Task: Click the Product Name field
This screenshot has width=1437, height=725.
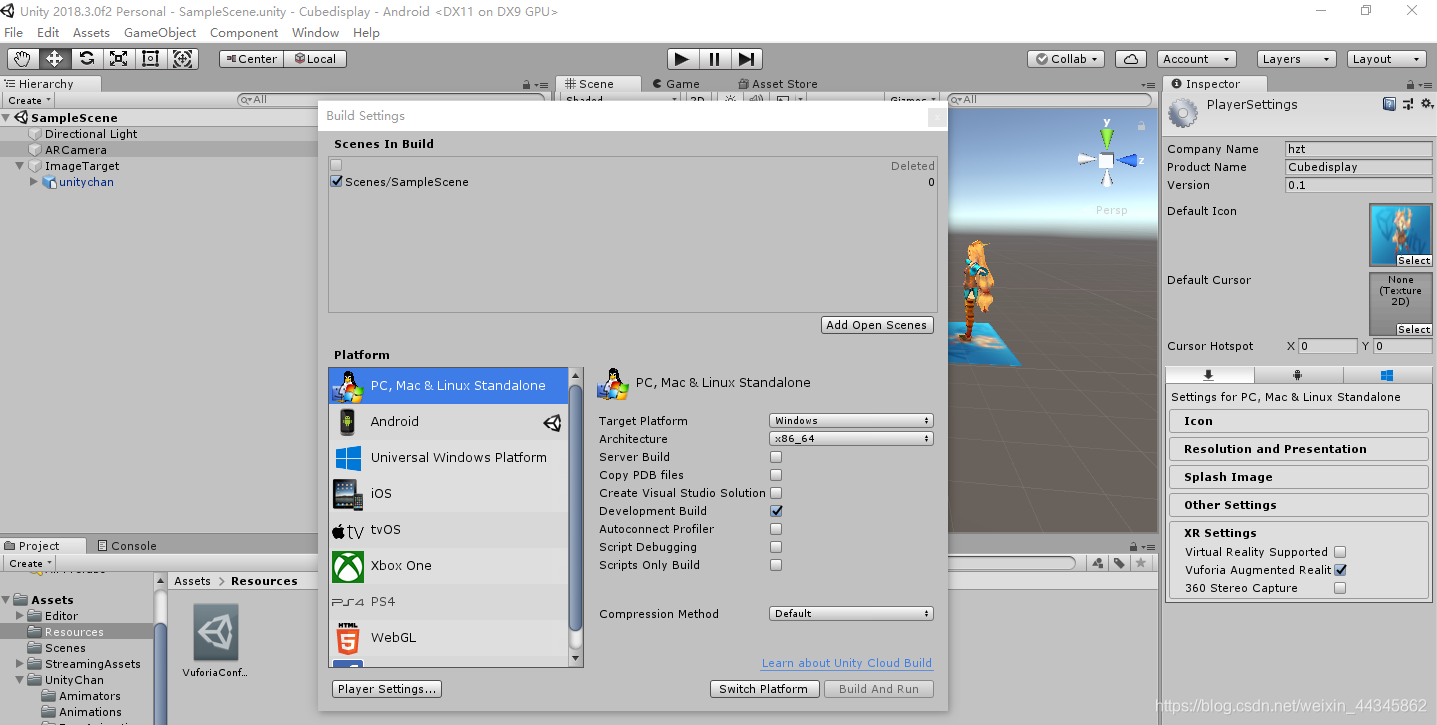Action: point(1358,167)
